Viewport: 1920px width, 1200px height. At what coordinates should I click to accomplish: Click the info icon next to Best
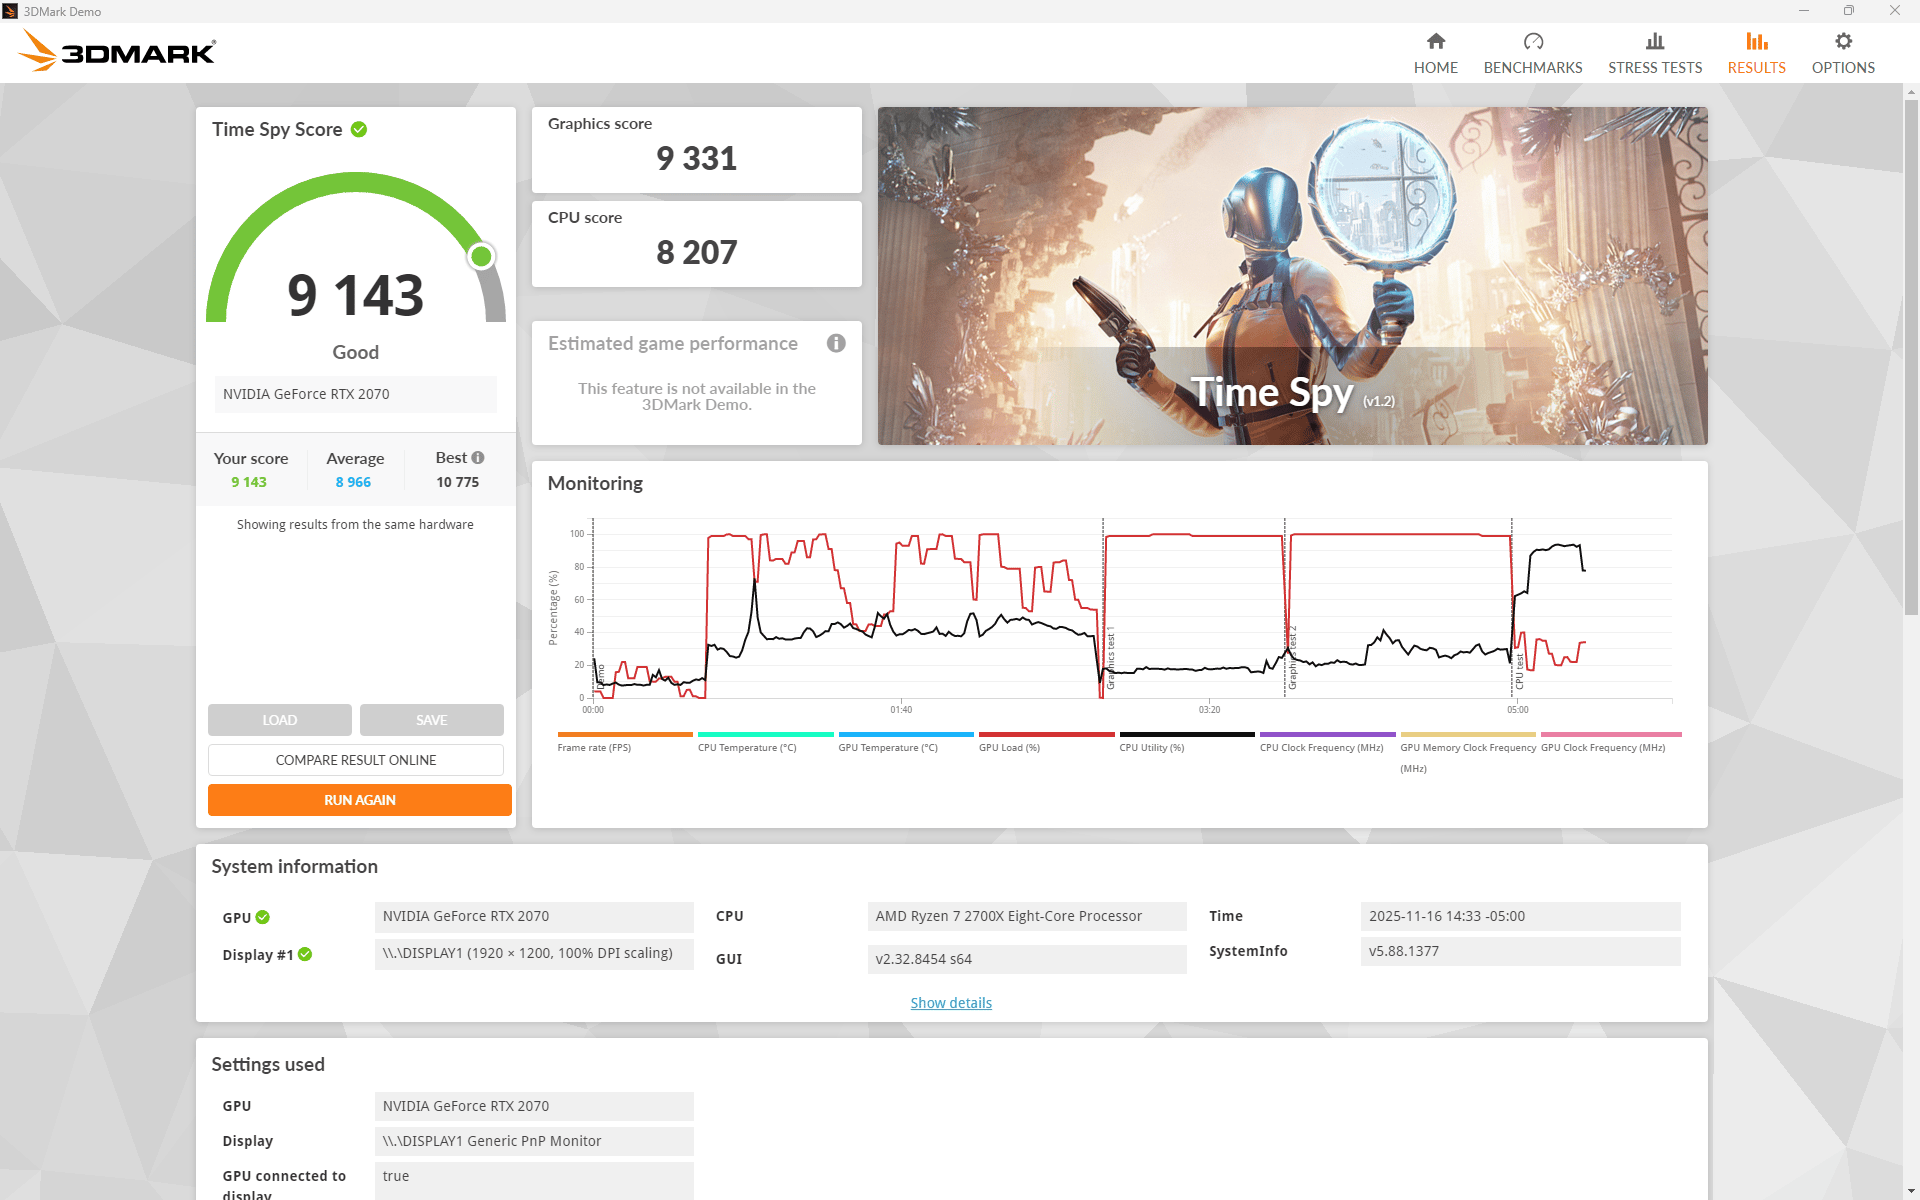pyautogui.click(x=478, y=457)
